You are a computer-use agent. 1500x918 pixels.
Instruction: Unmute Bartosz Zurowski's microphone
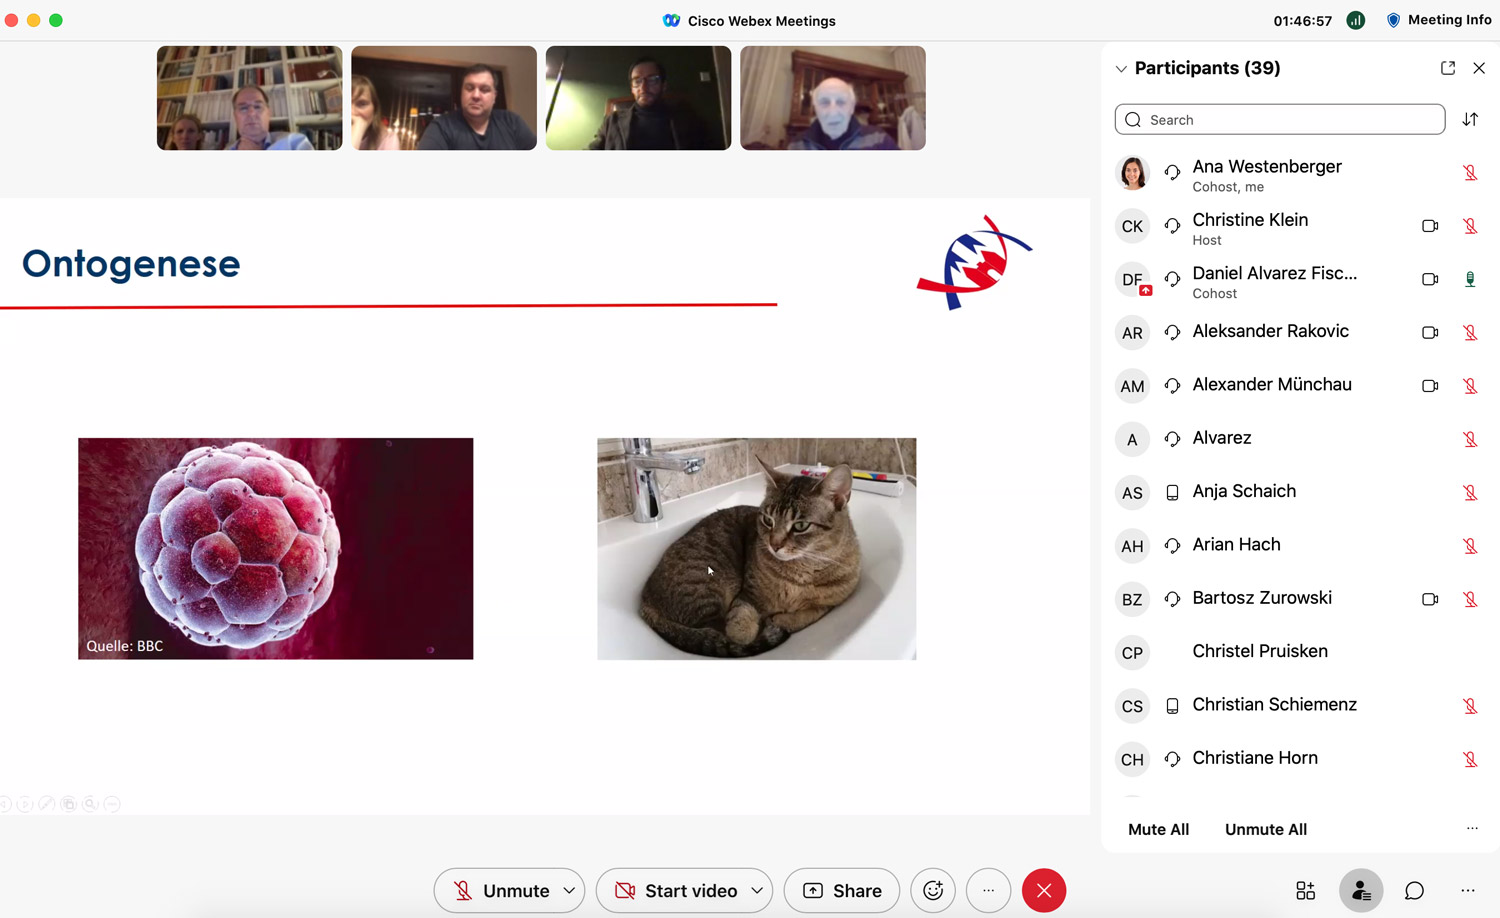coord(1470,599)
